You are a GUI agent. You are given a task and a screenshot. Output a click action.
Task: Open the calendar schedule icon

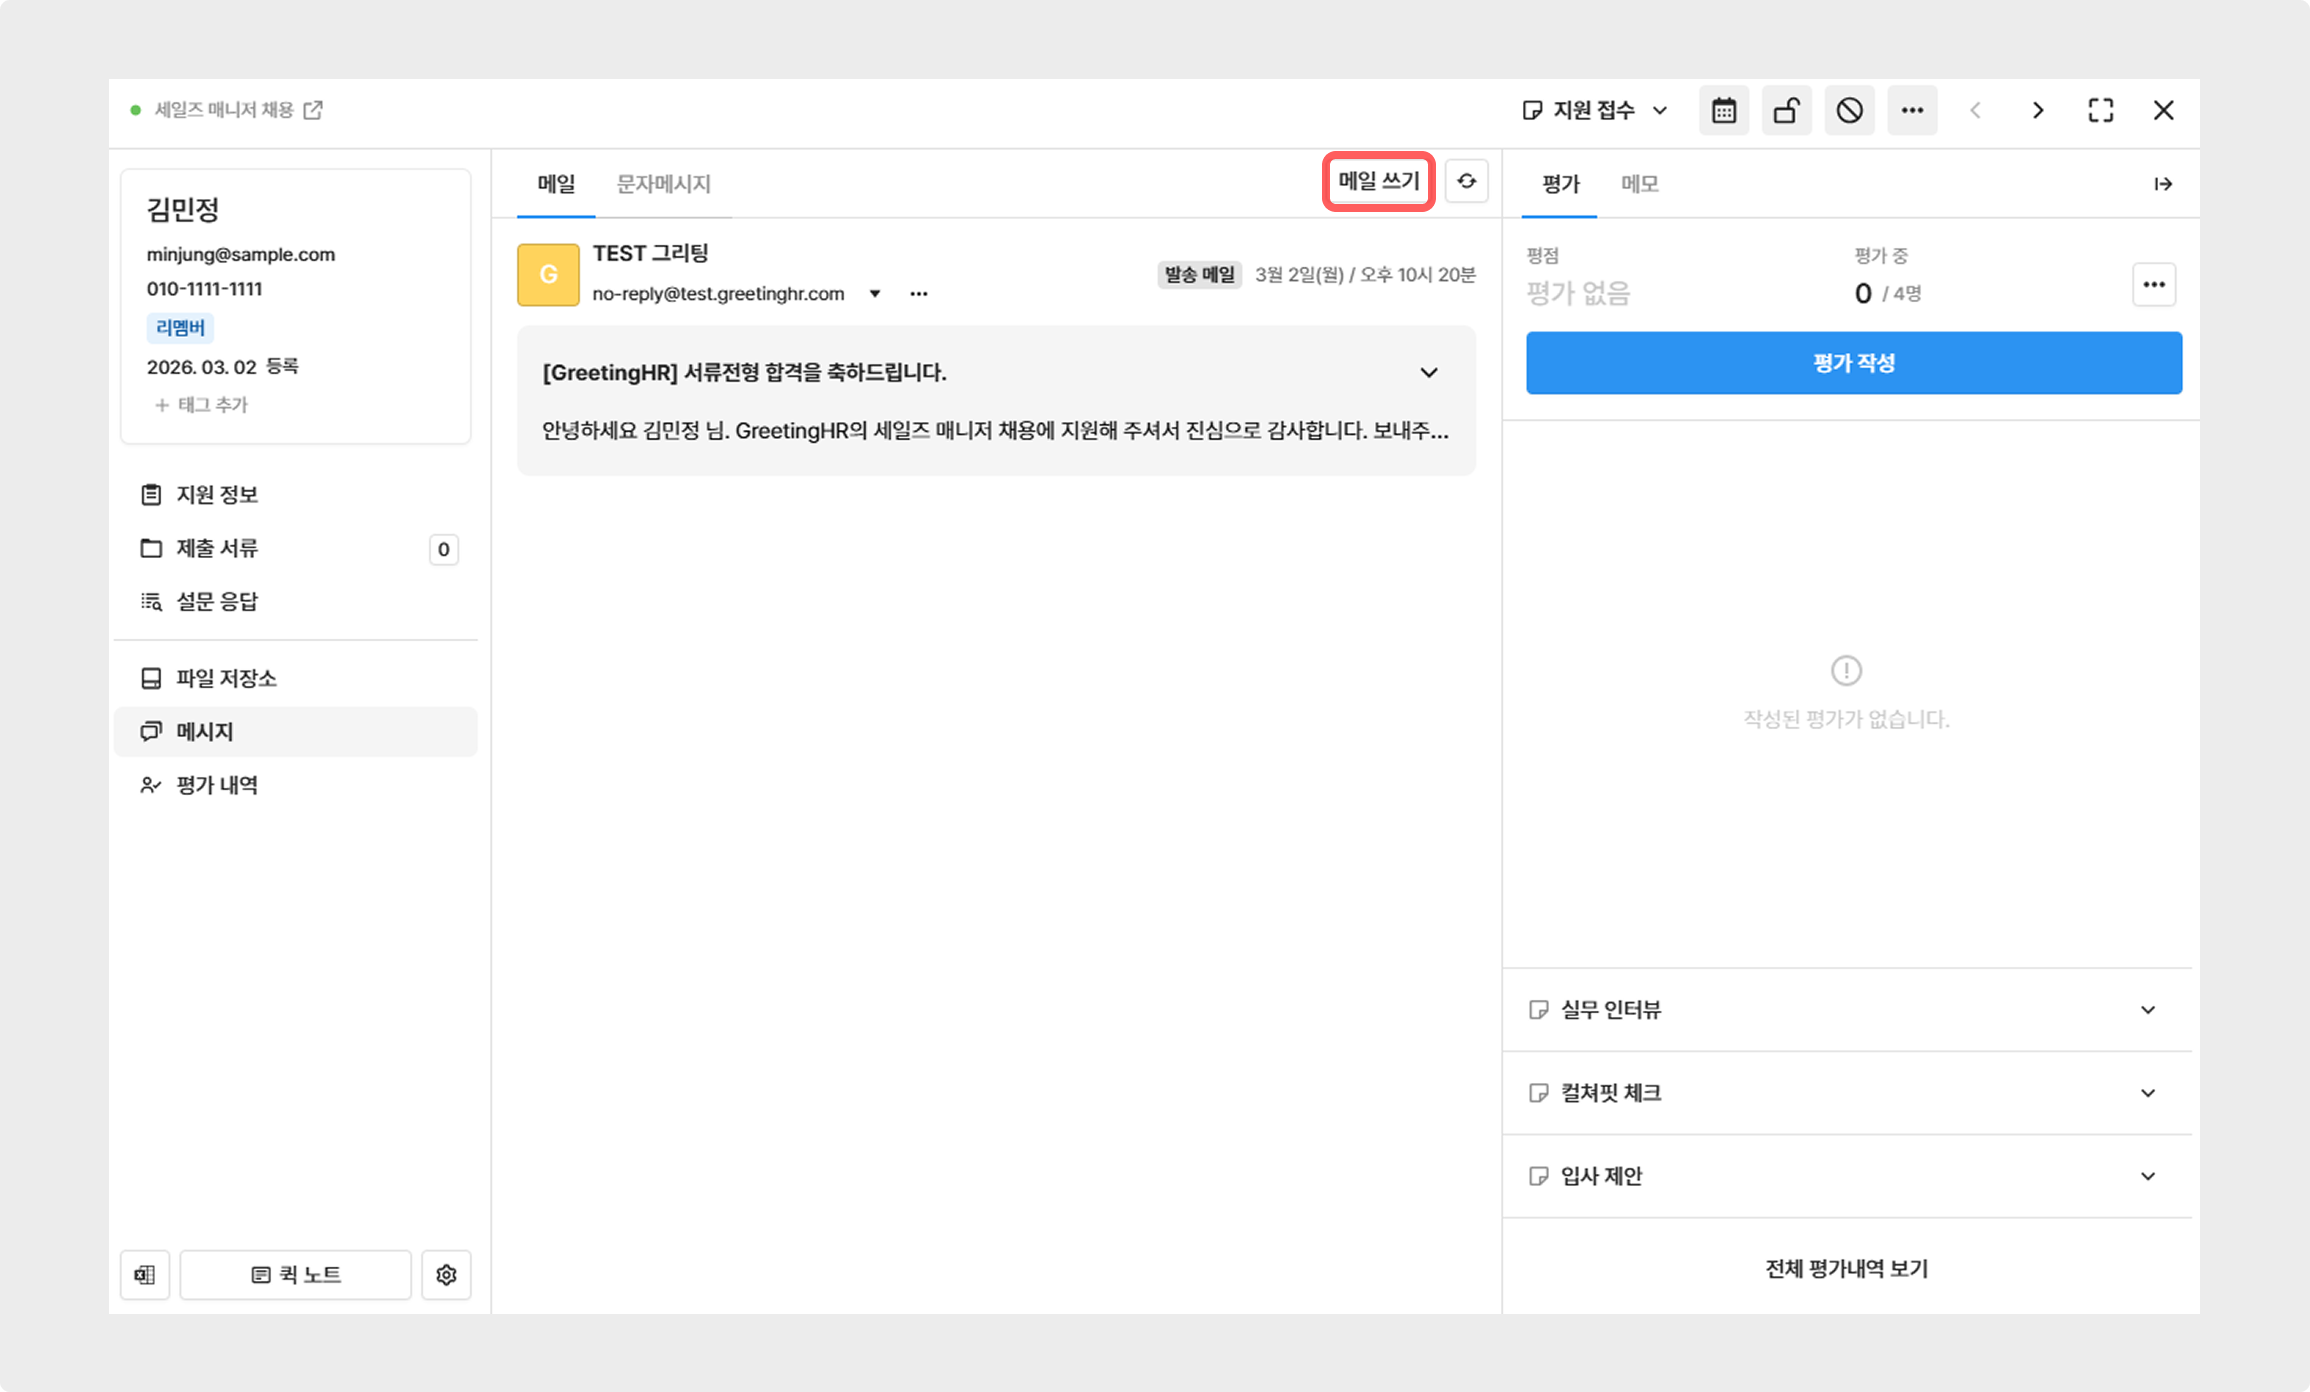pos(1724,110)
